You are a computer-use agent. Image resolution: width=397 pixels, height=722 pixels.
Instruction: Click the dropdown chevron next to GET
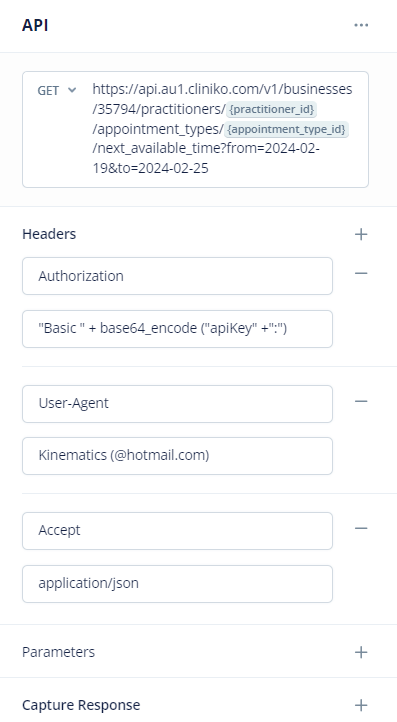click(x=72, y=90)
